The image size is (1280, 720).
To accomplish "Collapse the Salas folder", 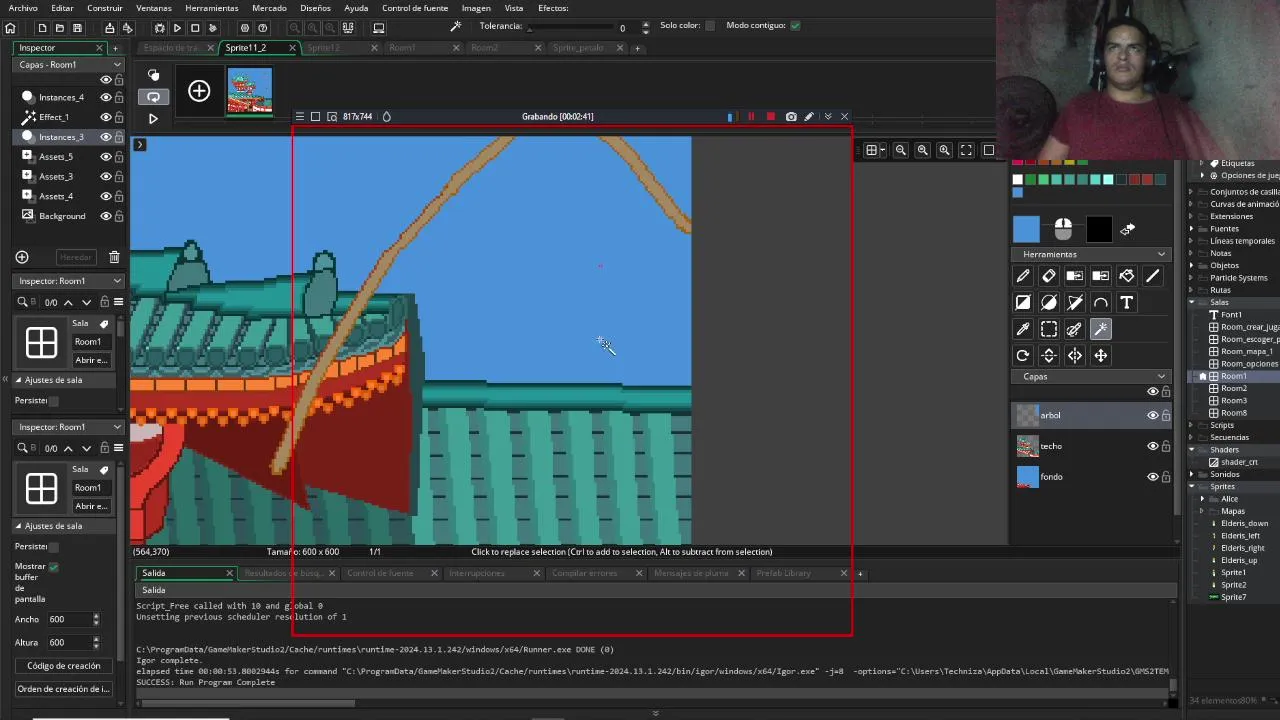I will pyautogui.click(x=1193, y=302).
